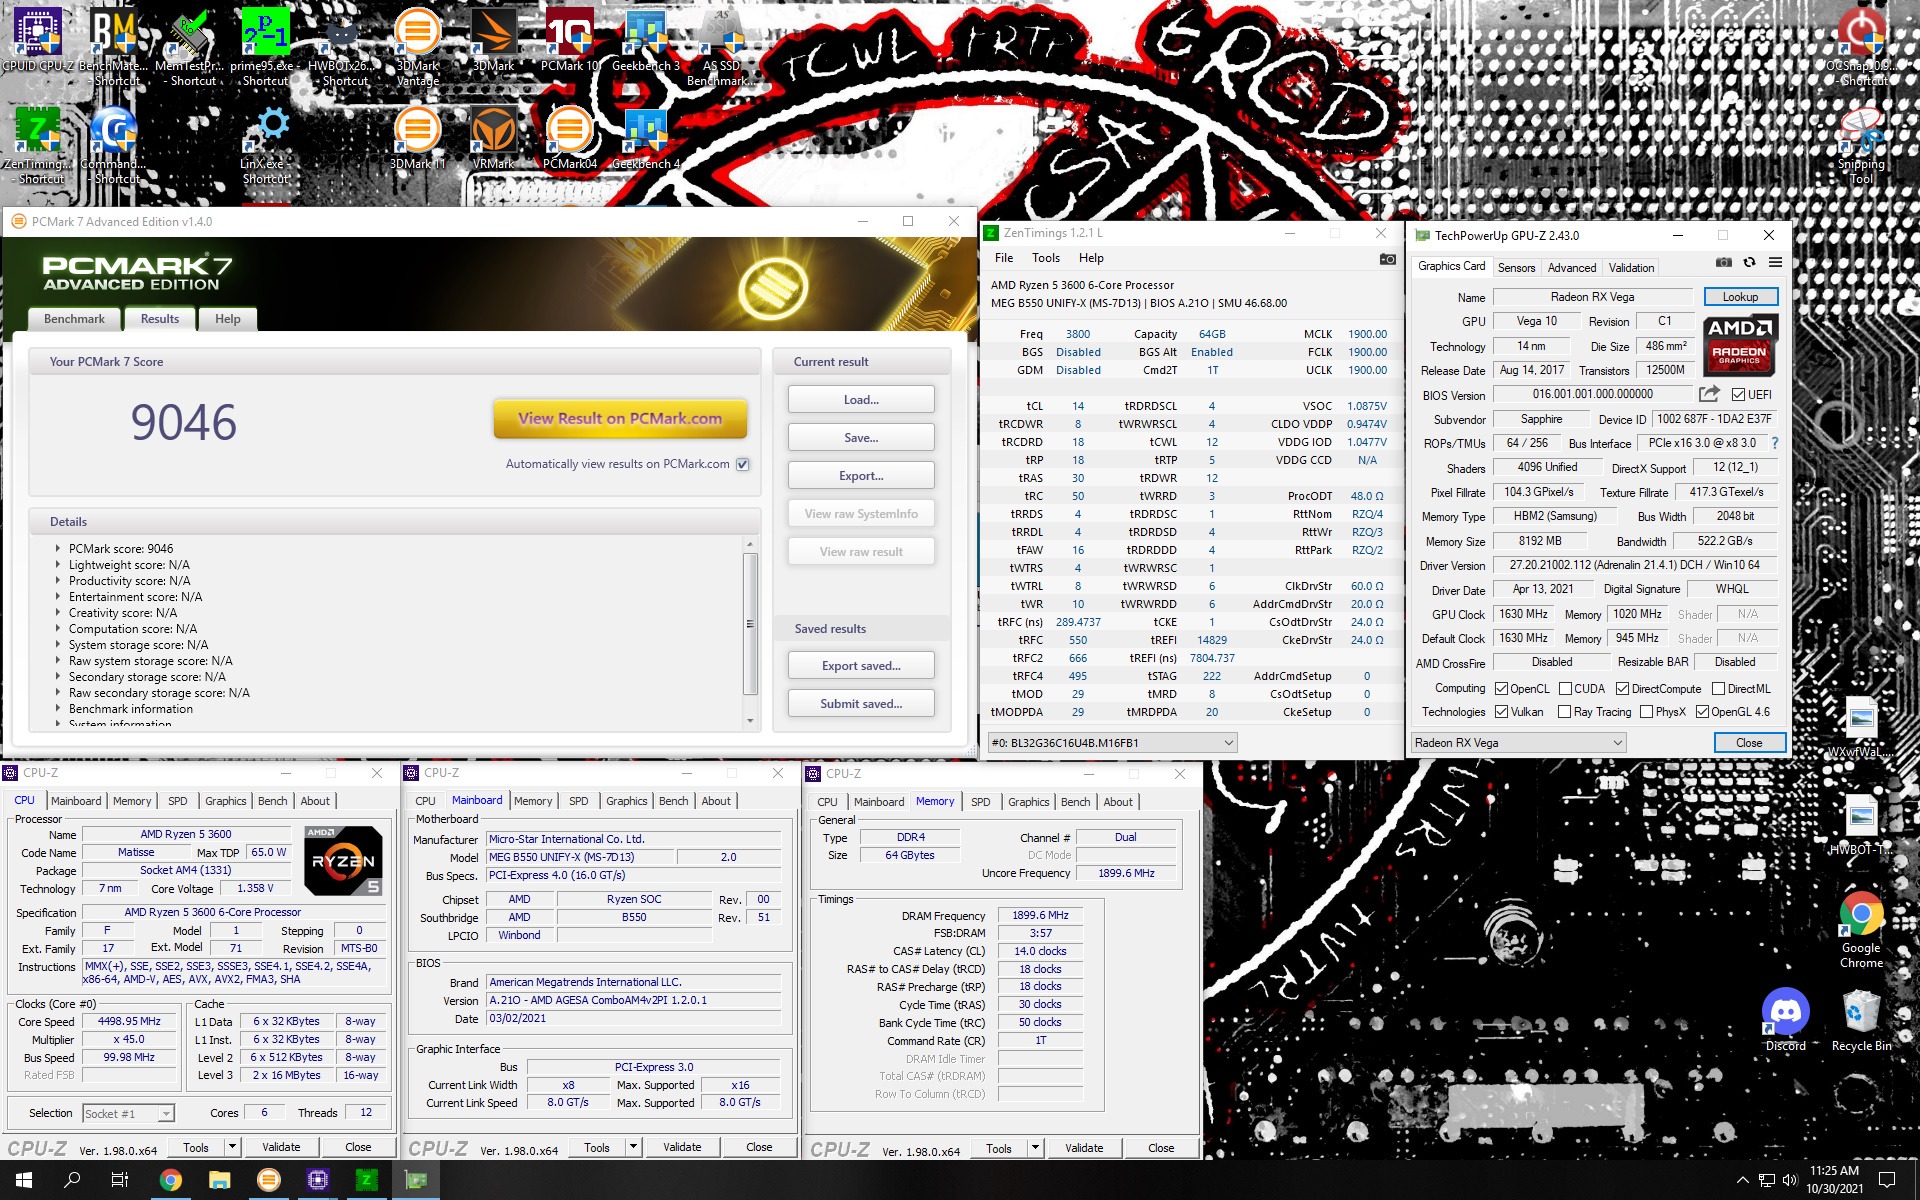
Task: Launch the 3DMark11 desktop icon
Action: tap(418, 138)
